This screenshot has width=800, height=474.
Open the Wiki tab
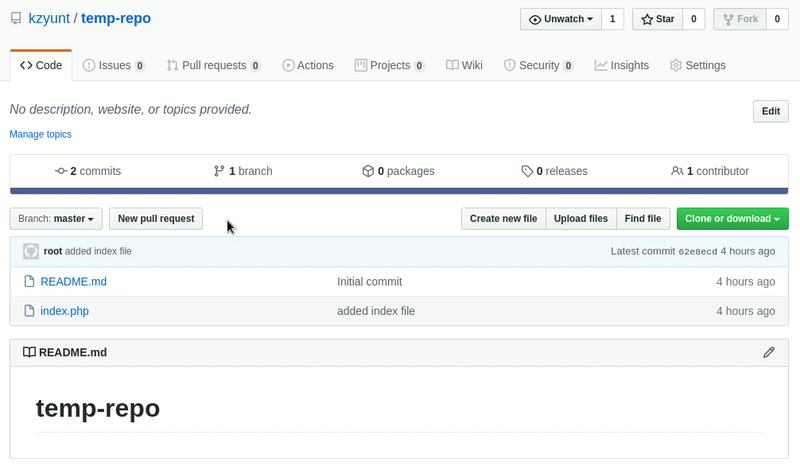(464, 65)
